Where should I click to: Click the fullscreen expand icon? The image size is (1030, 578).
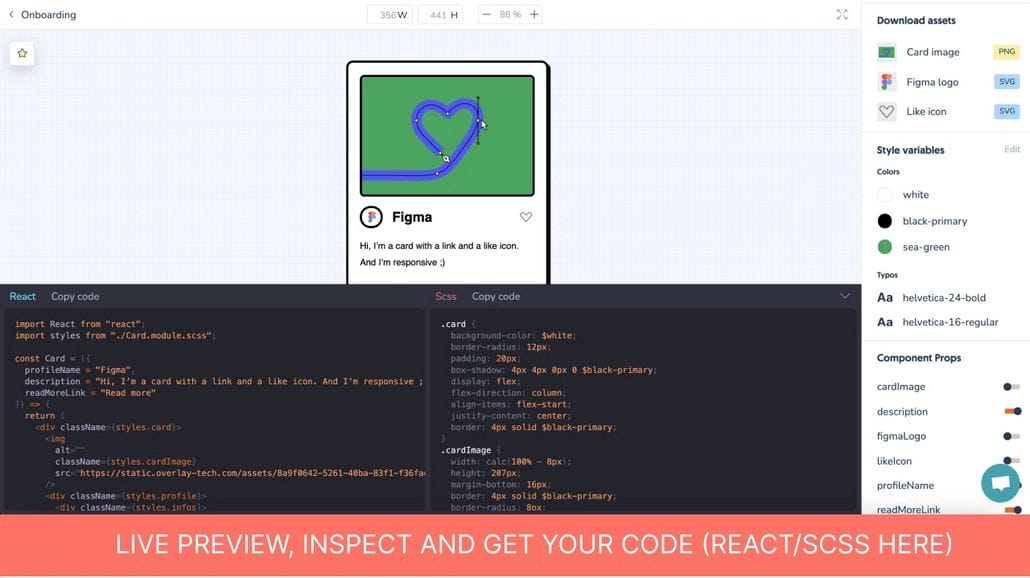coord(842,15)
